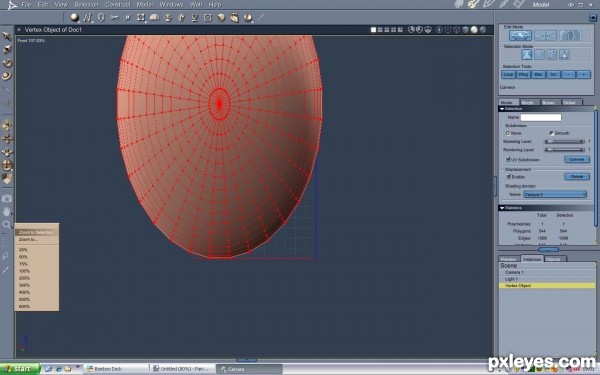Screen dimensions: 600x375
Task: Switch to the Bones tab
Action: pyautogui.click(x=549, y=102)
